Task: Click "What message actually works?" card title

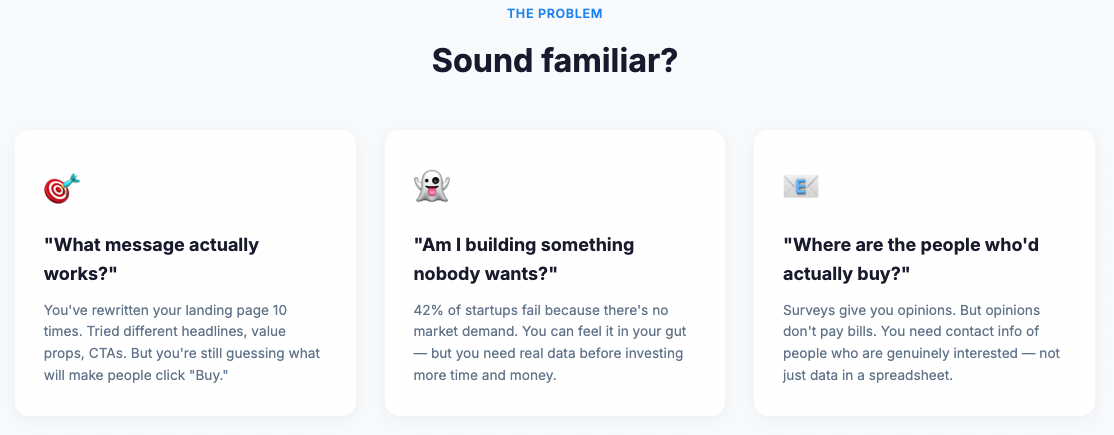Action: [x=151, y=258]
